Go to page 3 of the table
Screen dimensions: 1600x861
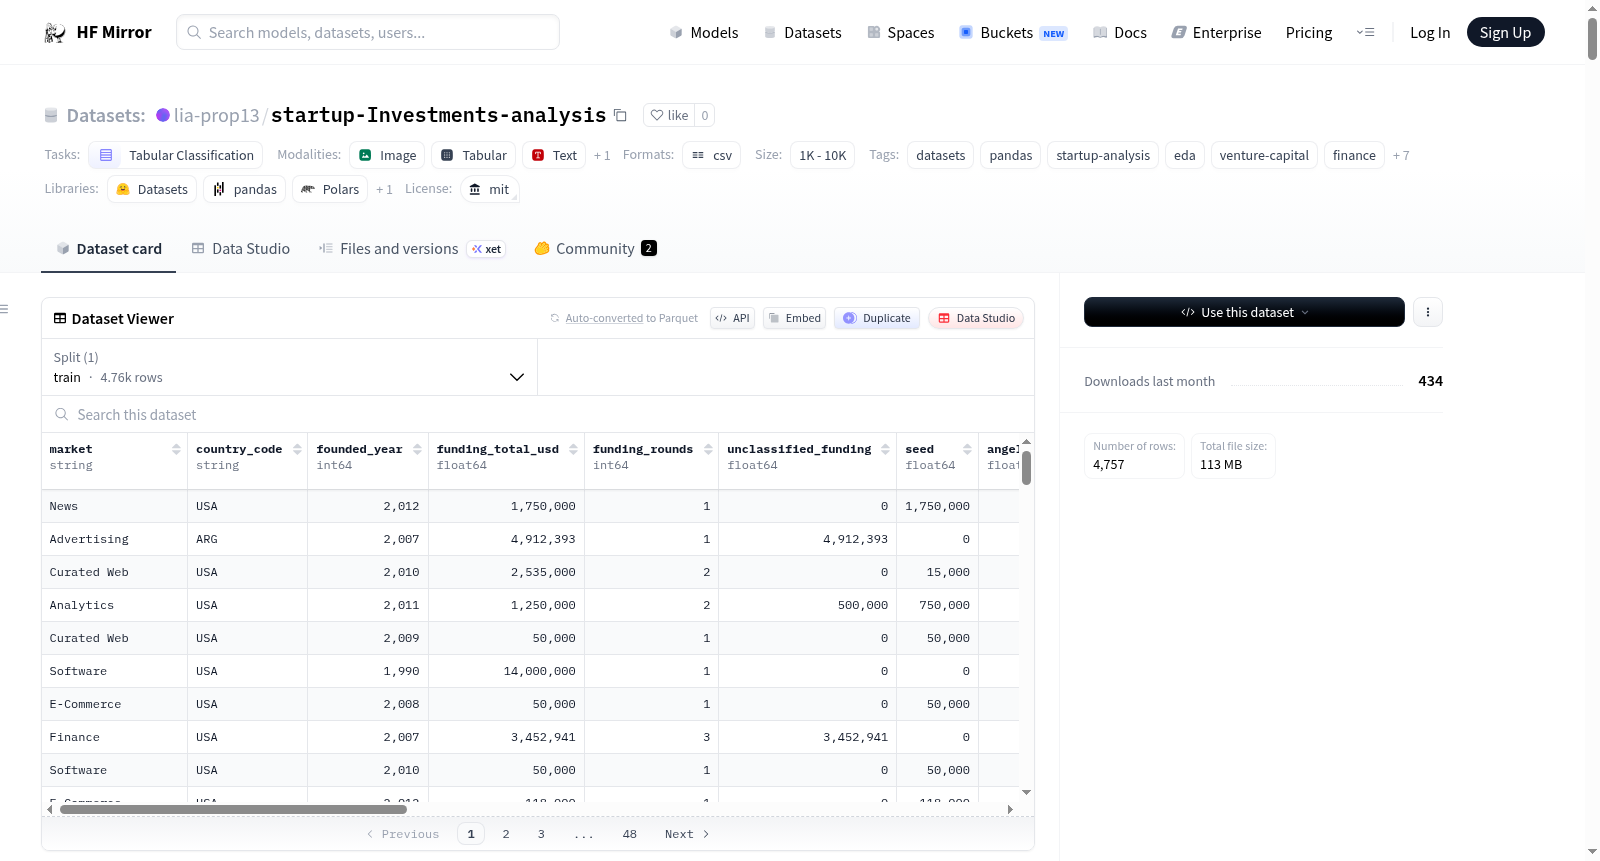[541, 834]
